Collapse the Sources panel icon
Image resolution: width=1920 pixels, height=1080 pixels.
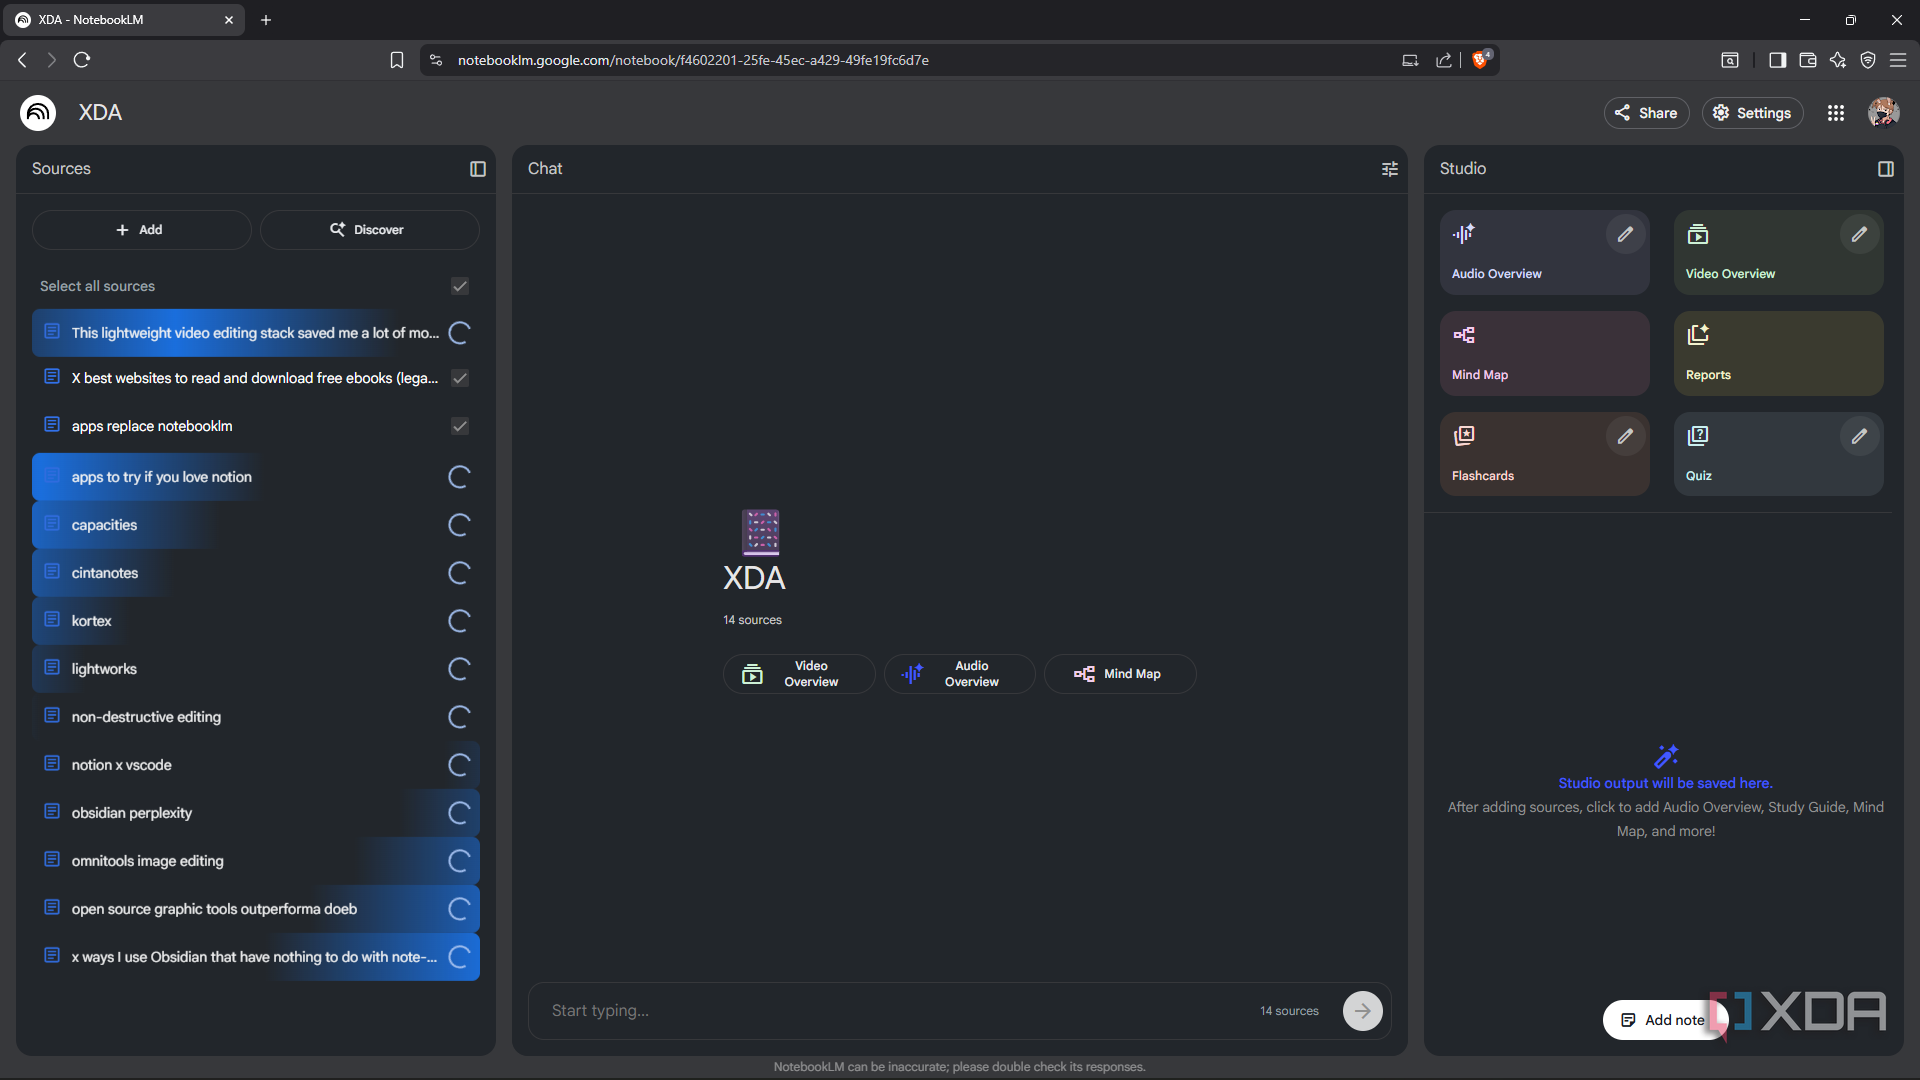tap(478, 169)
